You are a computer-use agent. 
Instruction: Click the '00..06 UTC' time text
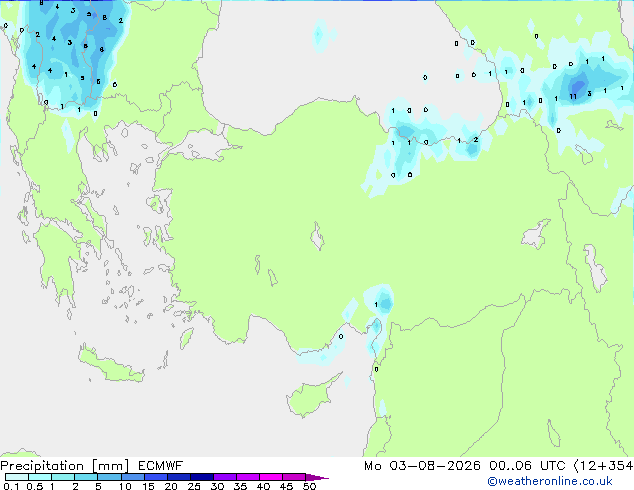527,466
